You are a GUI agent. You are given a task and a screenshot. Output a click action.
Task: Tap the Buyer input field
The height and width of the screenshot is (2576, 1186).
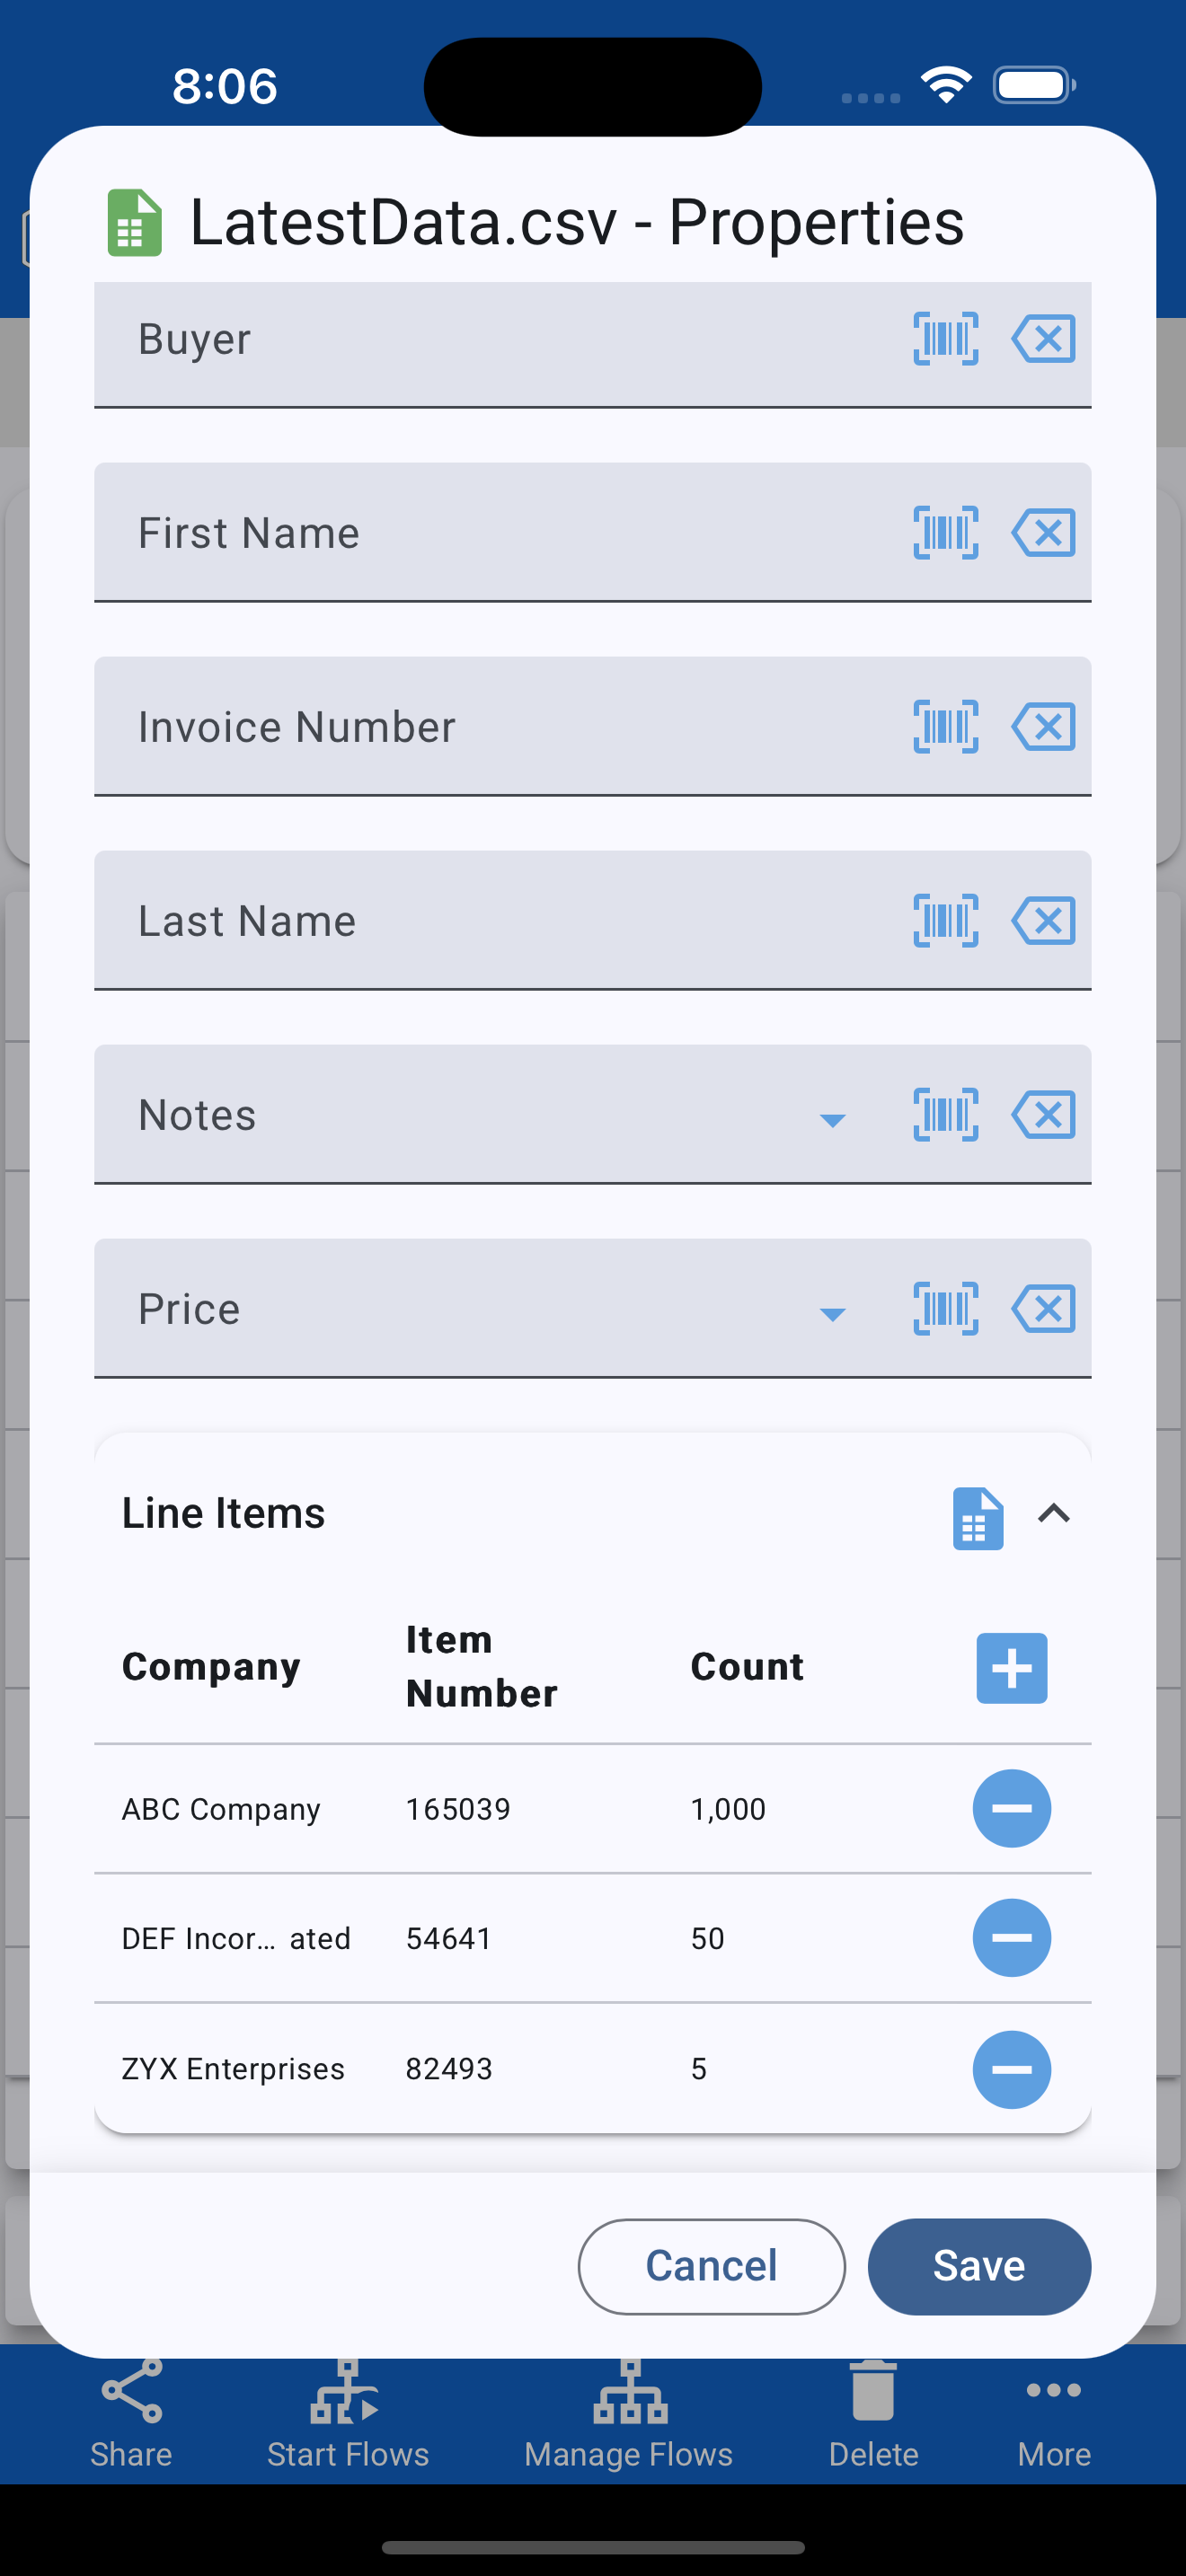(592, 345)
